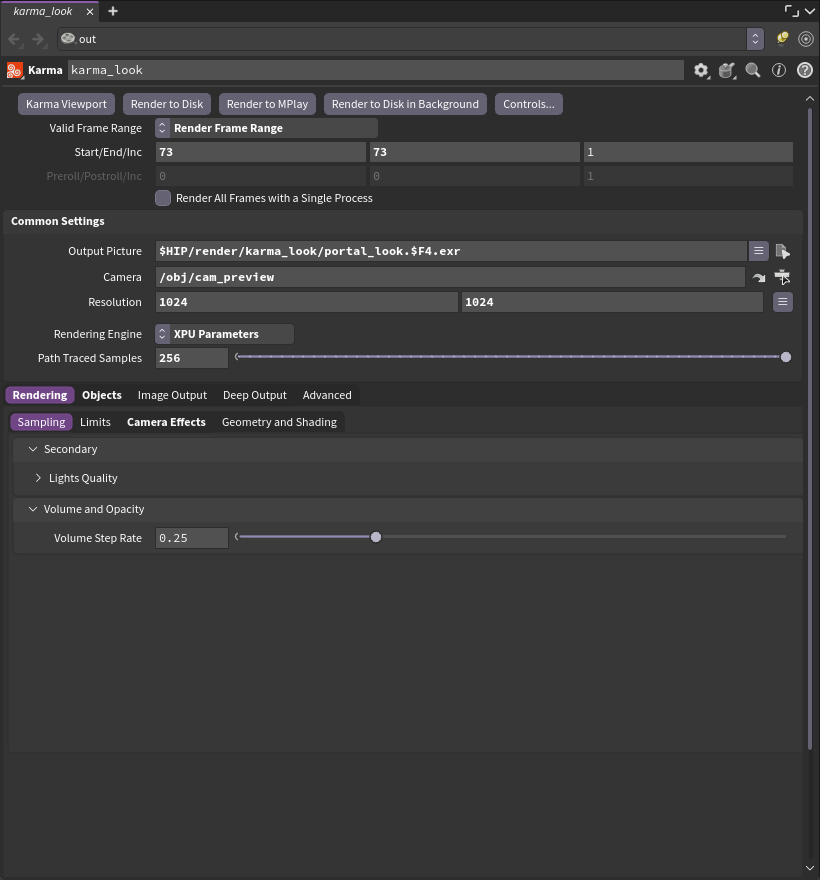Click the Path Traced Samples slider handle
Image resolution: width=820 pixels, height=880 pixels.
(786, 357)
